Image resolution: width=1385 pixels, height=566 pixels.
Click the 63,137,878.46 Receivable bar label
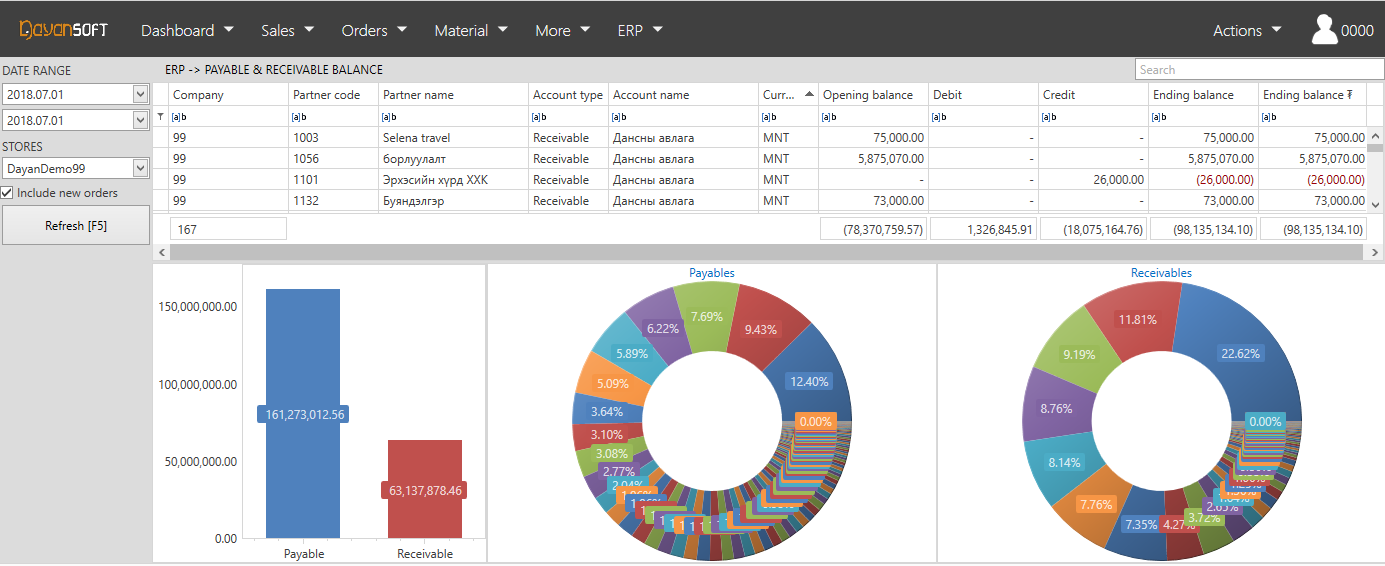pyautogui.click(x=425, y=490)
